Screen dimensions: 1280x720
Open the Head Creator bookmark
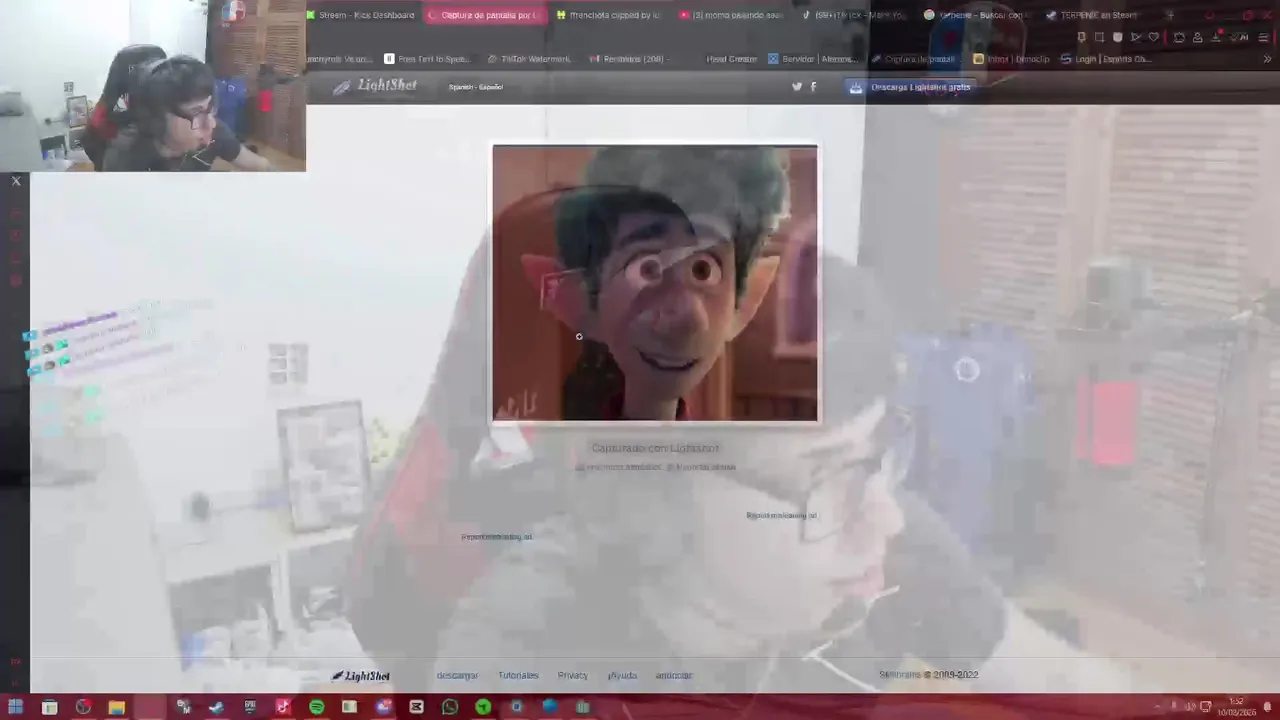click(x=731, y=59)
